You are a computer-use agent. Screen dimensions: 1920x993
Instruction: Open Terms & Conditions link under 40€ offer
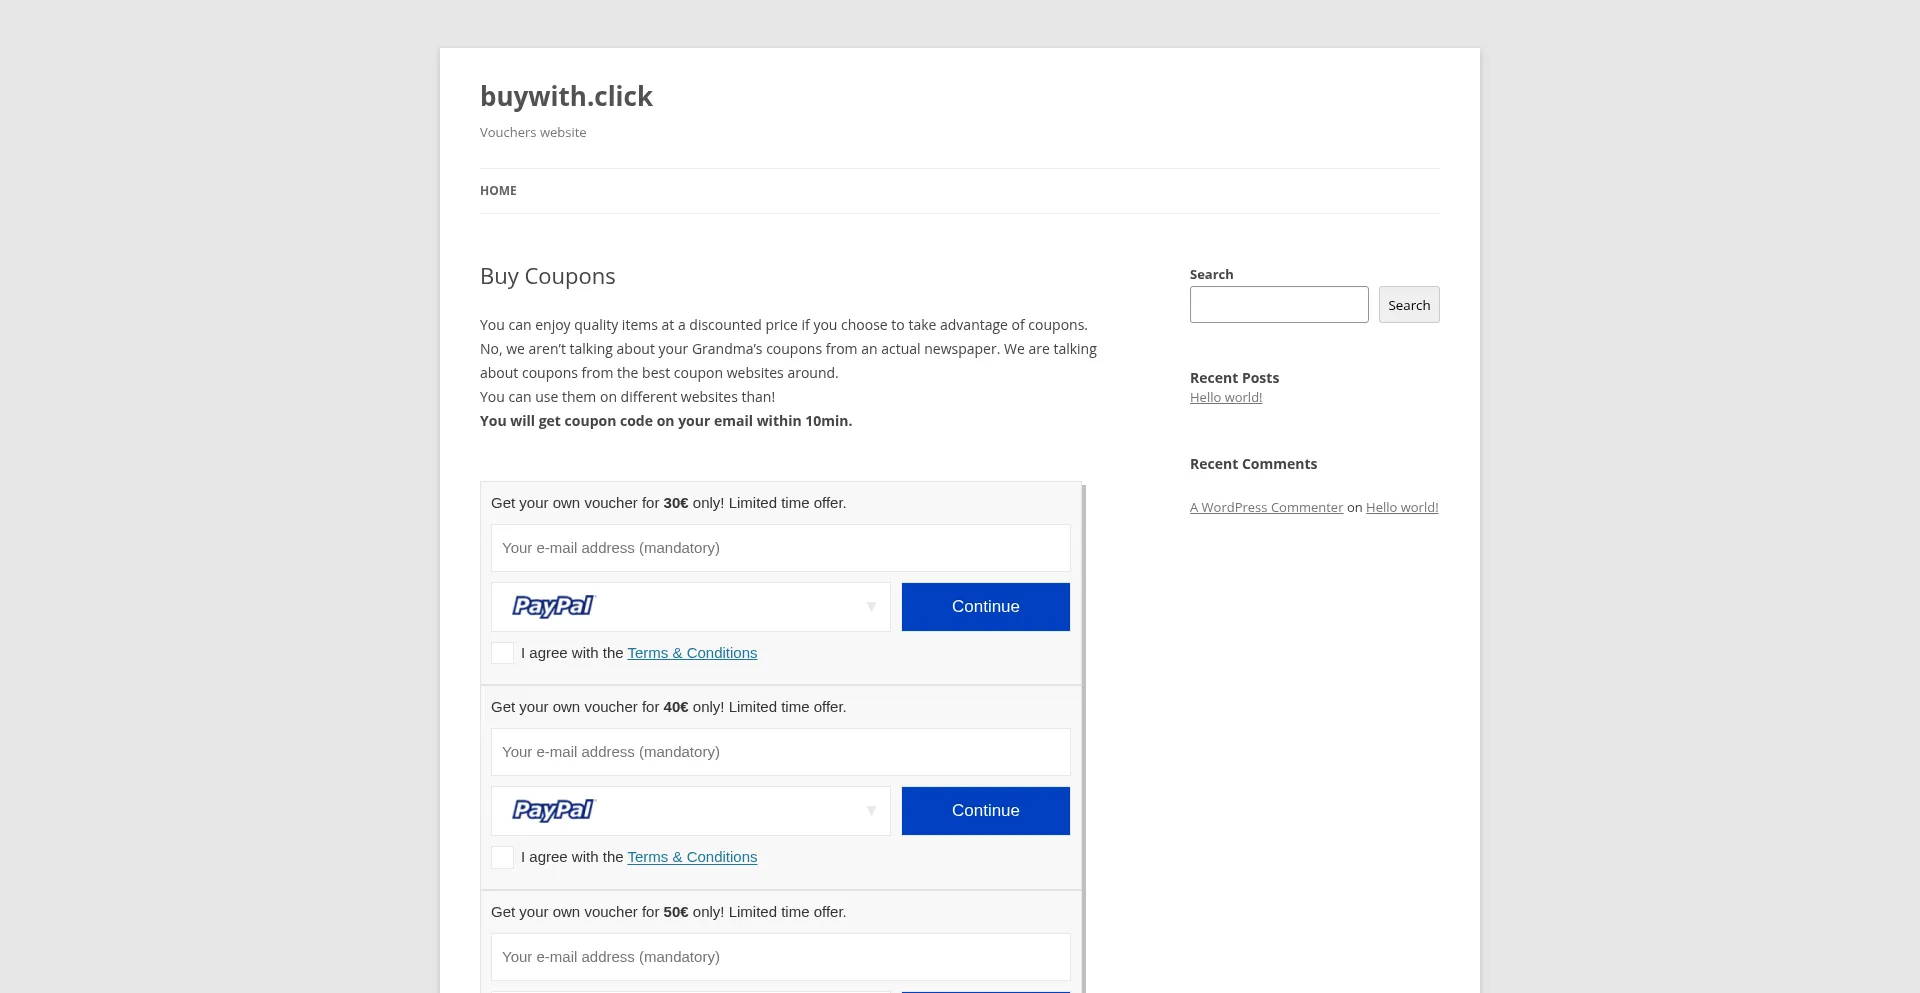click(692, 857)
